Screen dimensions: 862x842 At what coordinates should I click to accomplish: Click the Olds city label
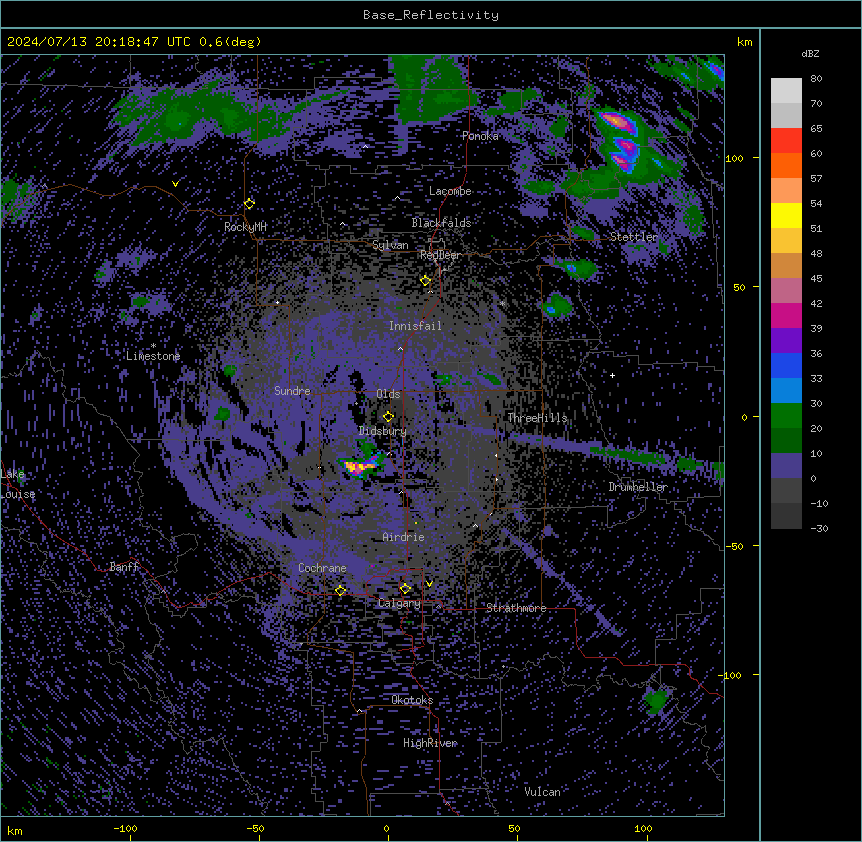pyautogui.click(x=388, y=394)
